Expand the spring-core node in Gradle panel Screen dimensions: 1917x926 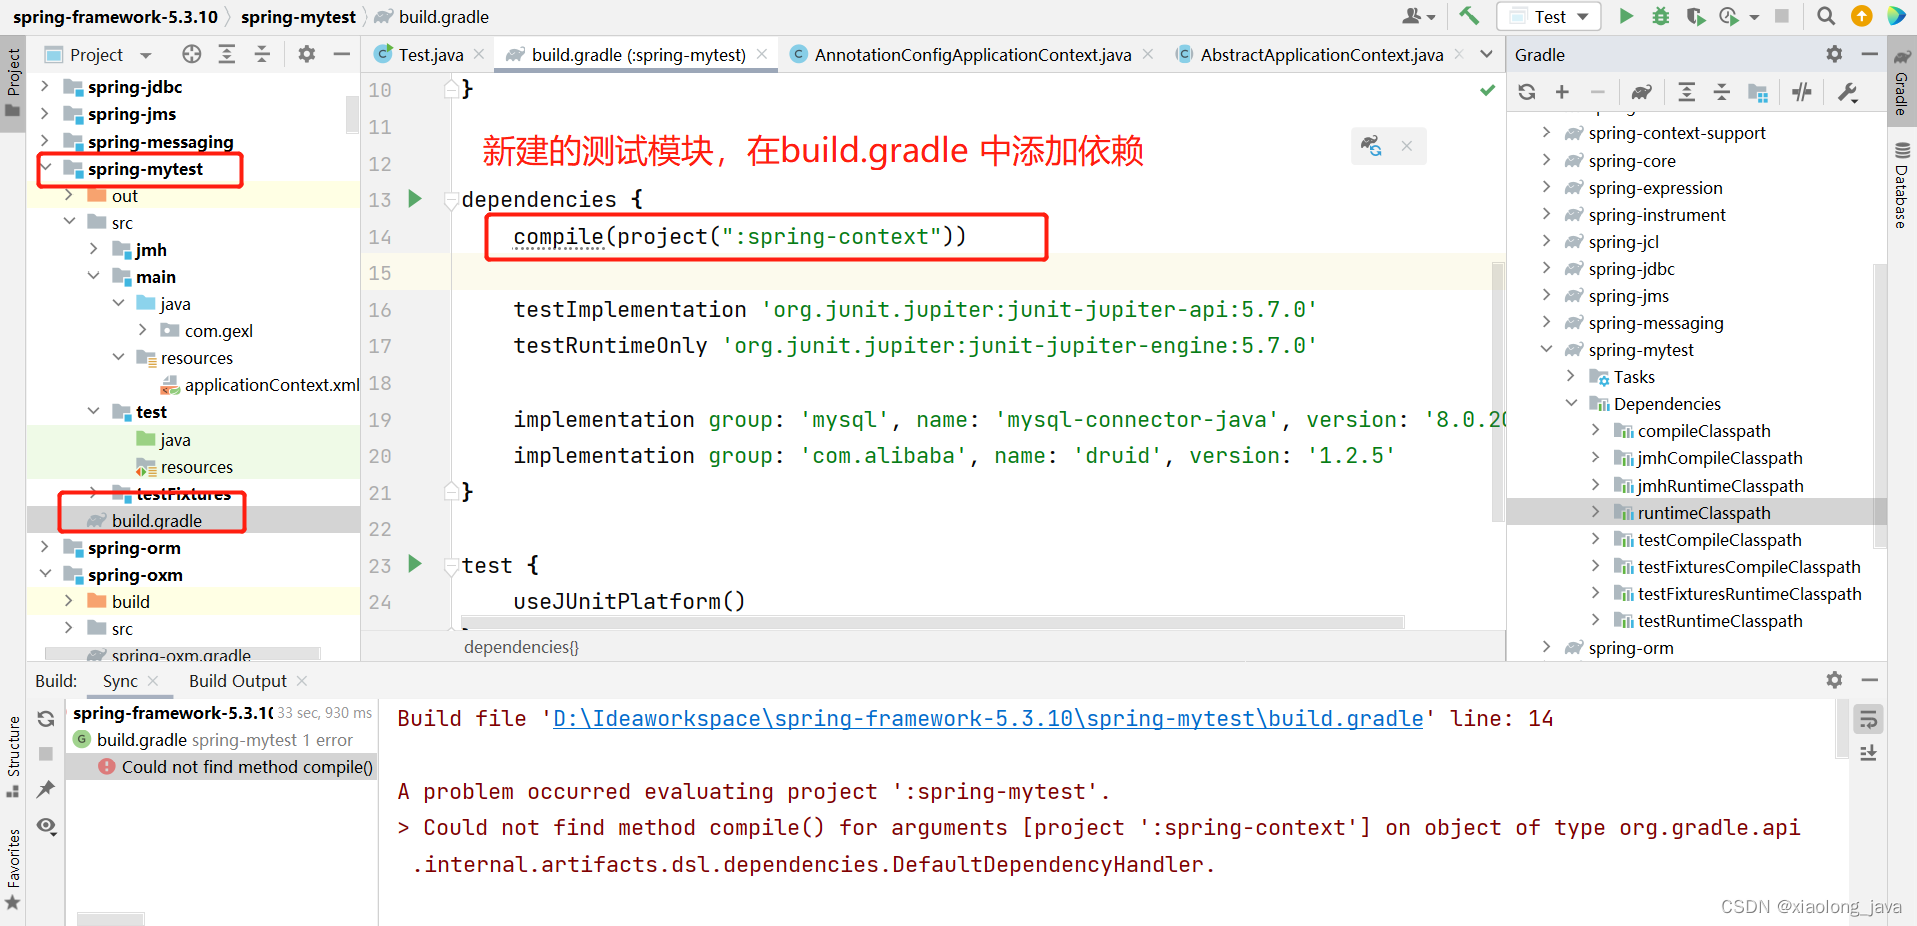[1546, 160]
